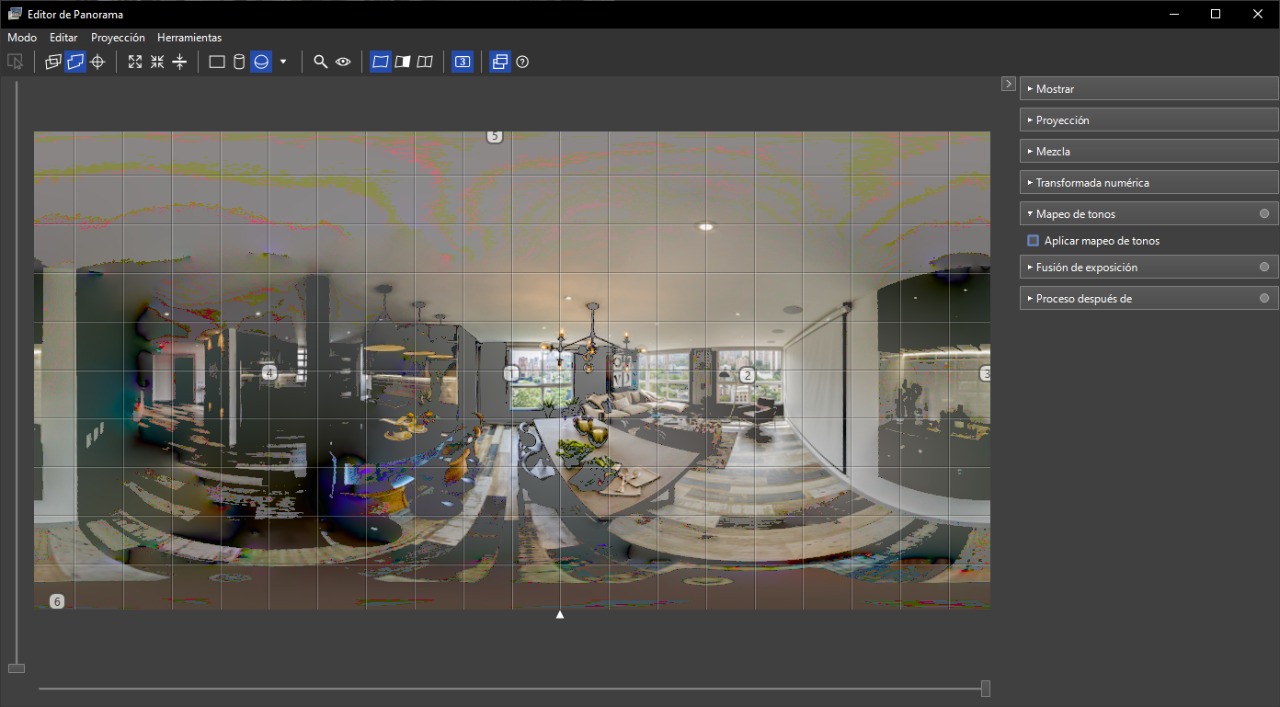Expand the Transformada numérica section

pos(1148,183)
